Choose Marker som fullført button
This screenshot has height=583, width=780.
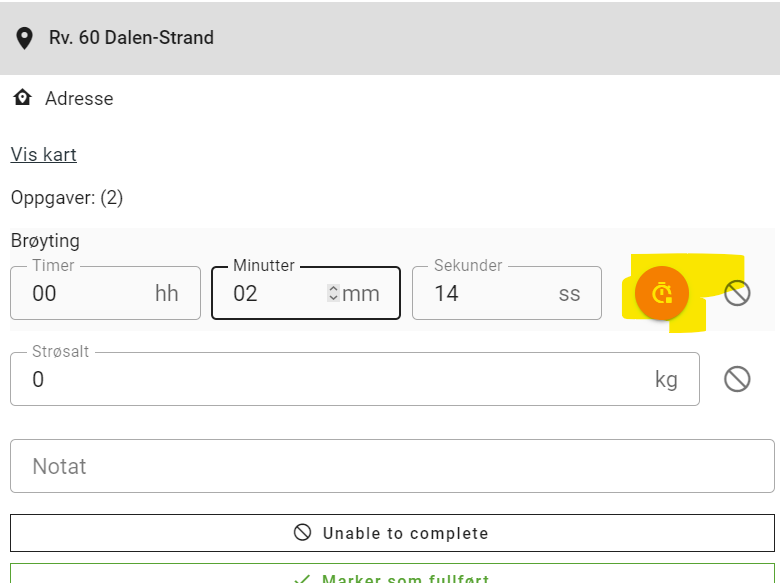coord(392,574)
